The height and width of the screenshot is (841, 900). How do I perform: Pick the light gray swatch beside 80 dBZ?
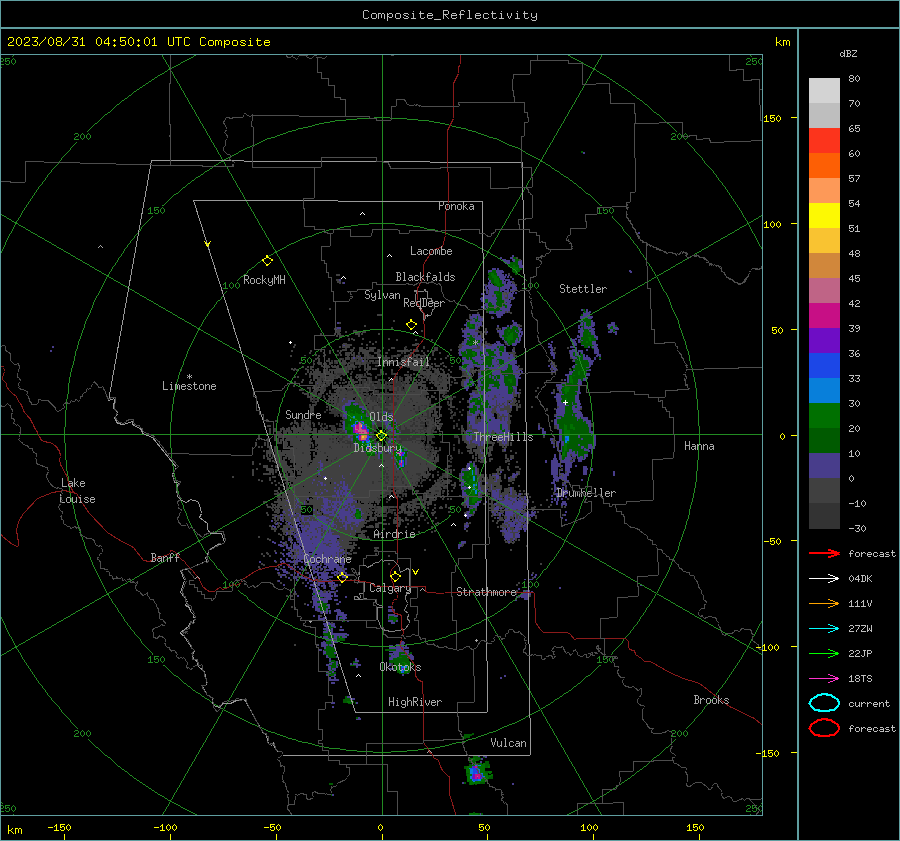[x=824, y=91]
